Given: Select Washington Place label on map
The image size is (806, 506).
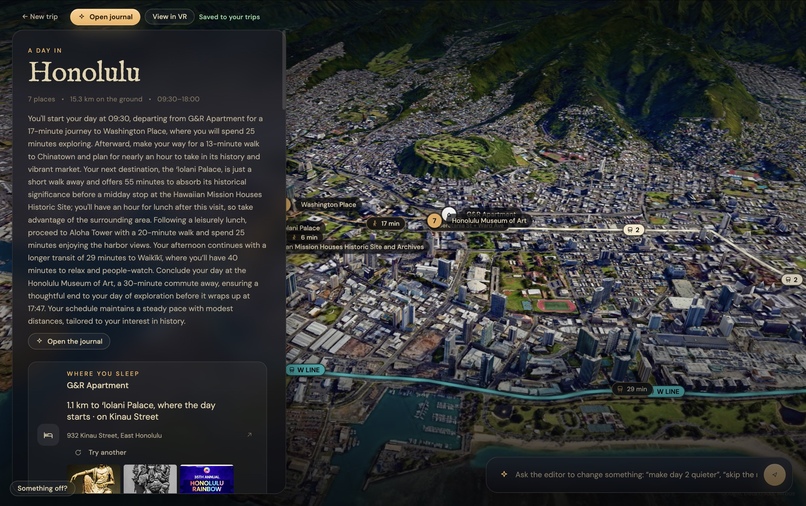Looking at the screenshot, I should pos(328,204).
